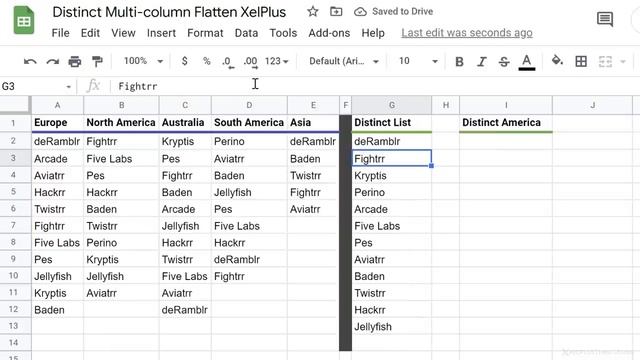Open the Add-ons menu

pos(329,33)
